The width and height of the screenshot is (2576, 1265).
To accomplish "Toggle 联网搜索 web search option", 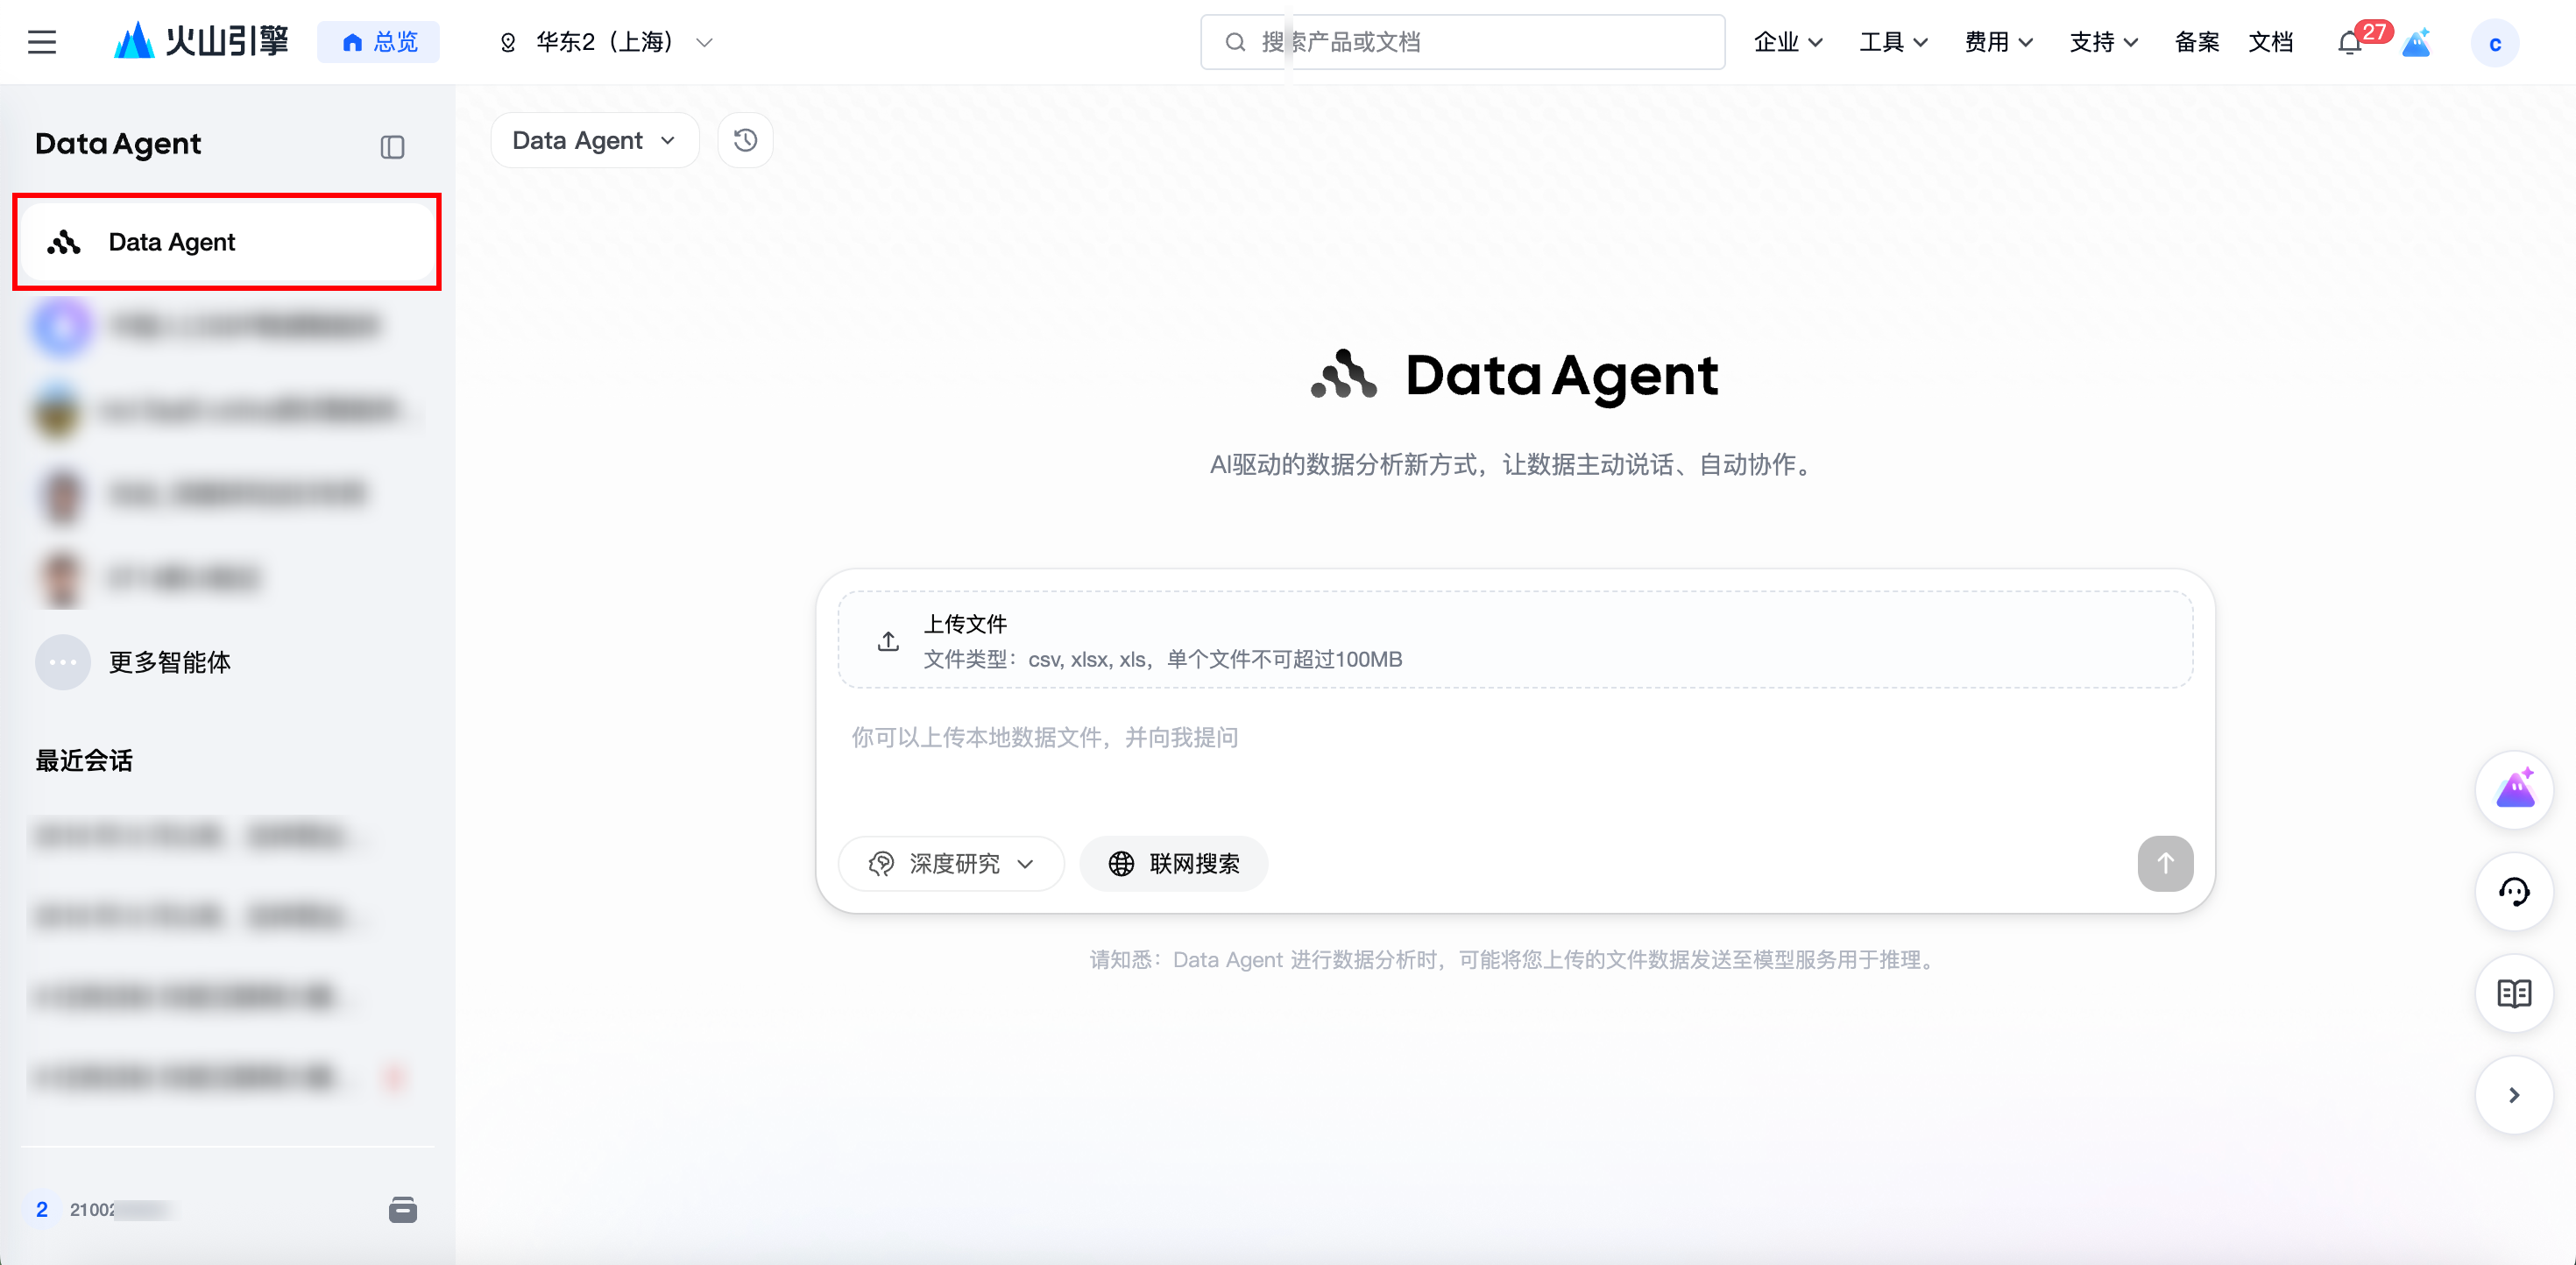I will 1174,863.
